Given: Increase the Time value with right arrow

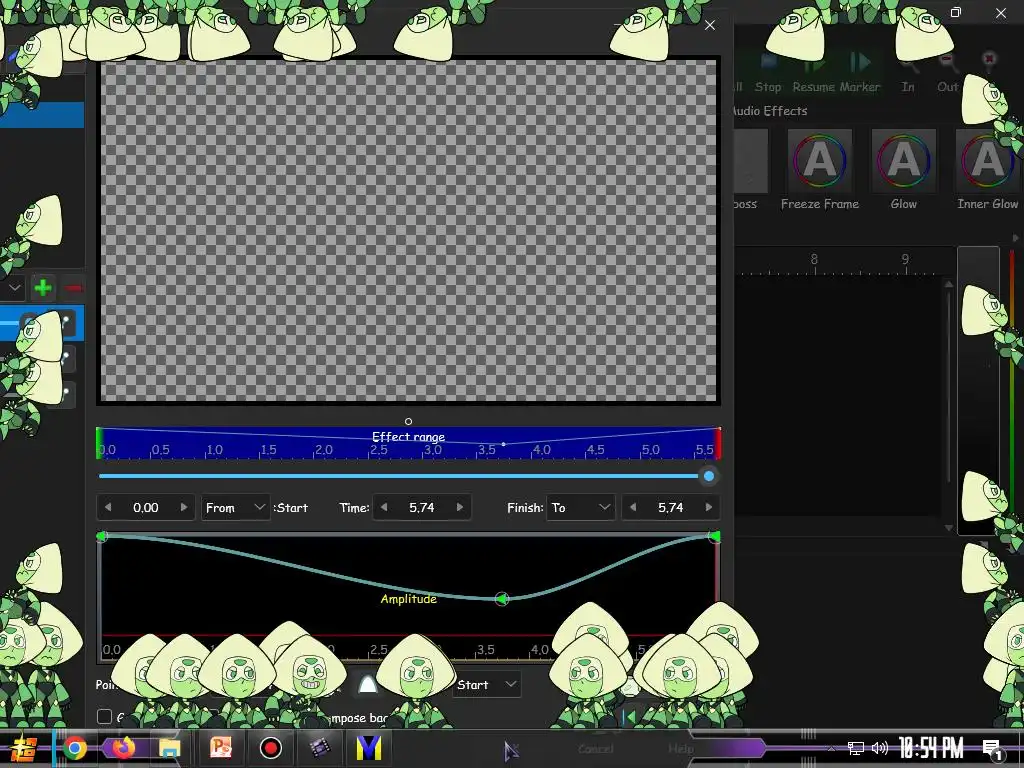Looking at the screenshot, I should (460, 507).
